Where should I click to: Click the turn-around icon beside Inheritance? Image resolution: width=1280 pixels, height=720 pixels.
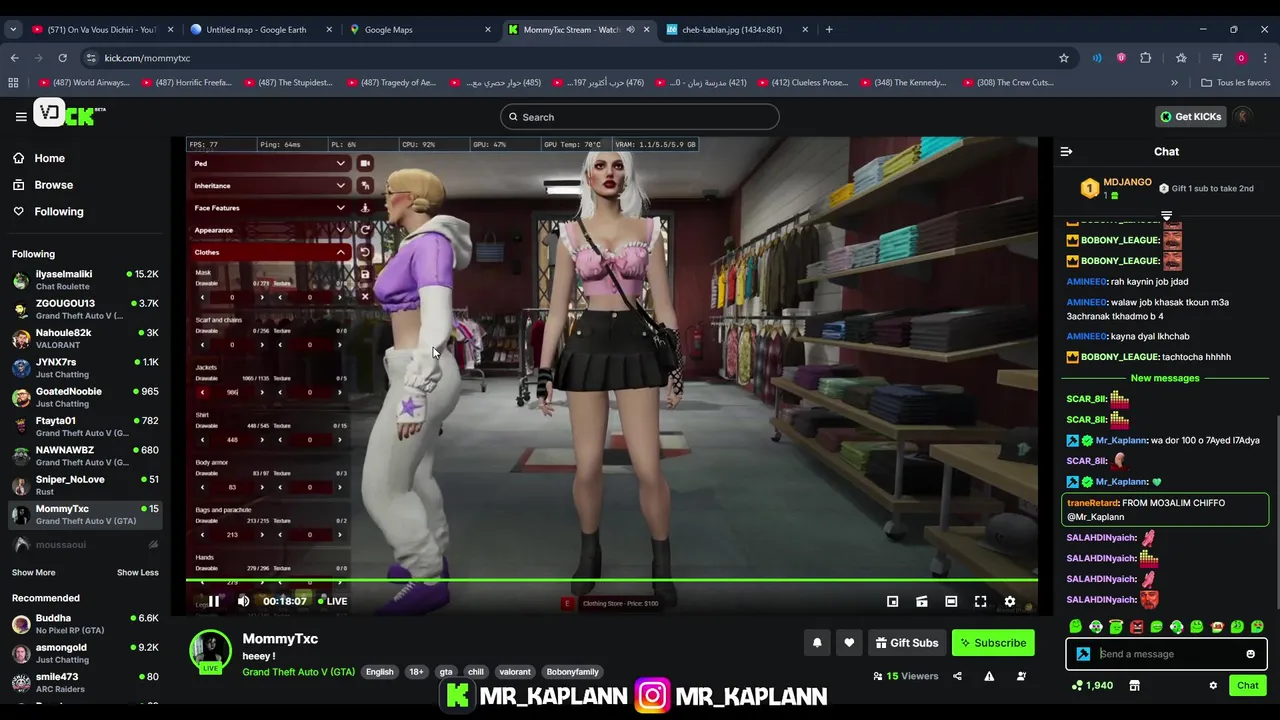click(x=365, y=185)
